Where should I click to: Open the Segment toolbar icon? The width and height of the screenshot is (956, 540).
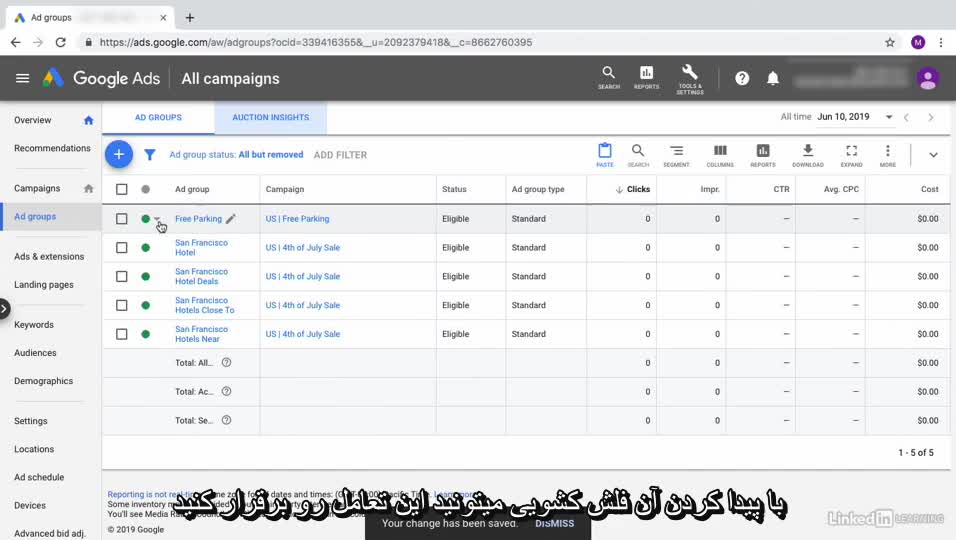(x=677, y=154)
